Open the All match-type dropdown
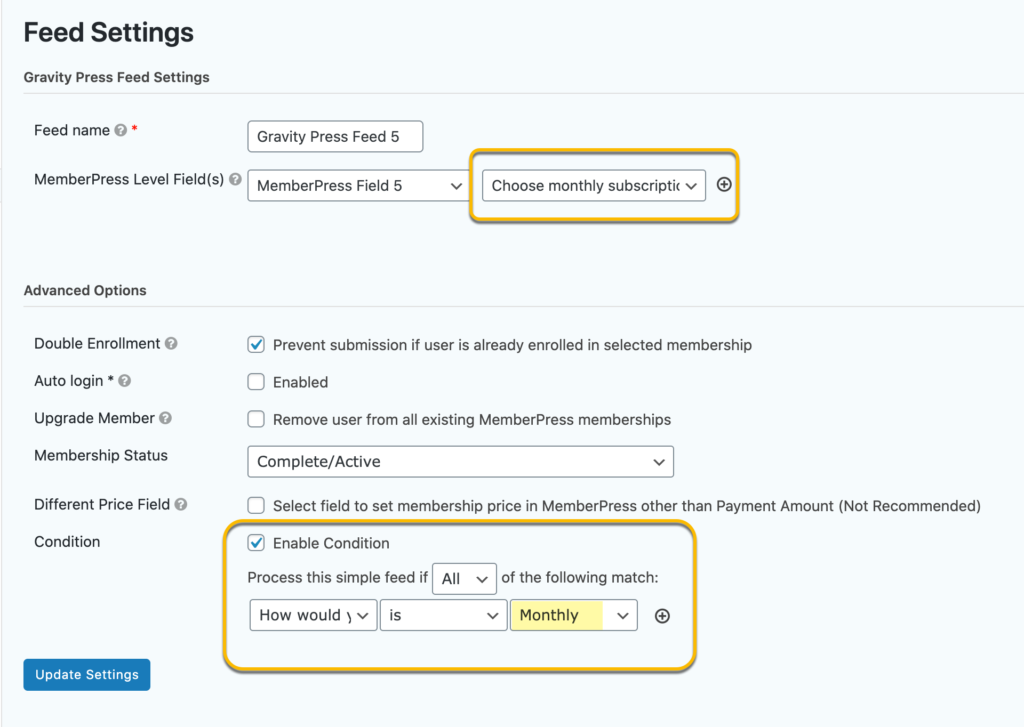Screen dimensions: 1024x727 coord(464,579)
